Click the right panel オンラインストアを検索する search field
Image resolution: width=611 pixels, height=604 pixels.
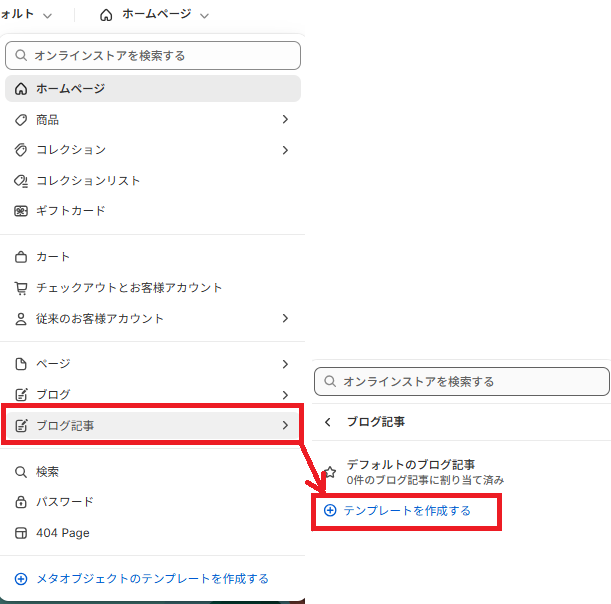coord(462,381)
